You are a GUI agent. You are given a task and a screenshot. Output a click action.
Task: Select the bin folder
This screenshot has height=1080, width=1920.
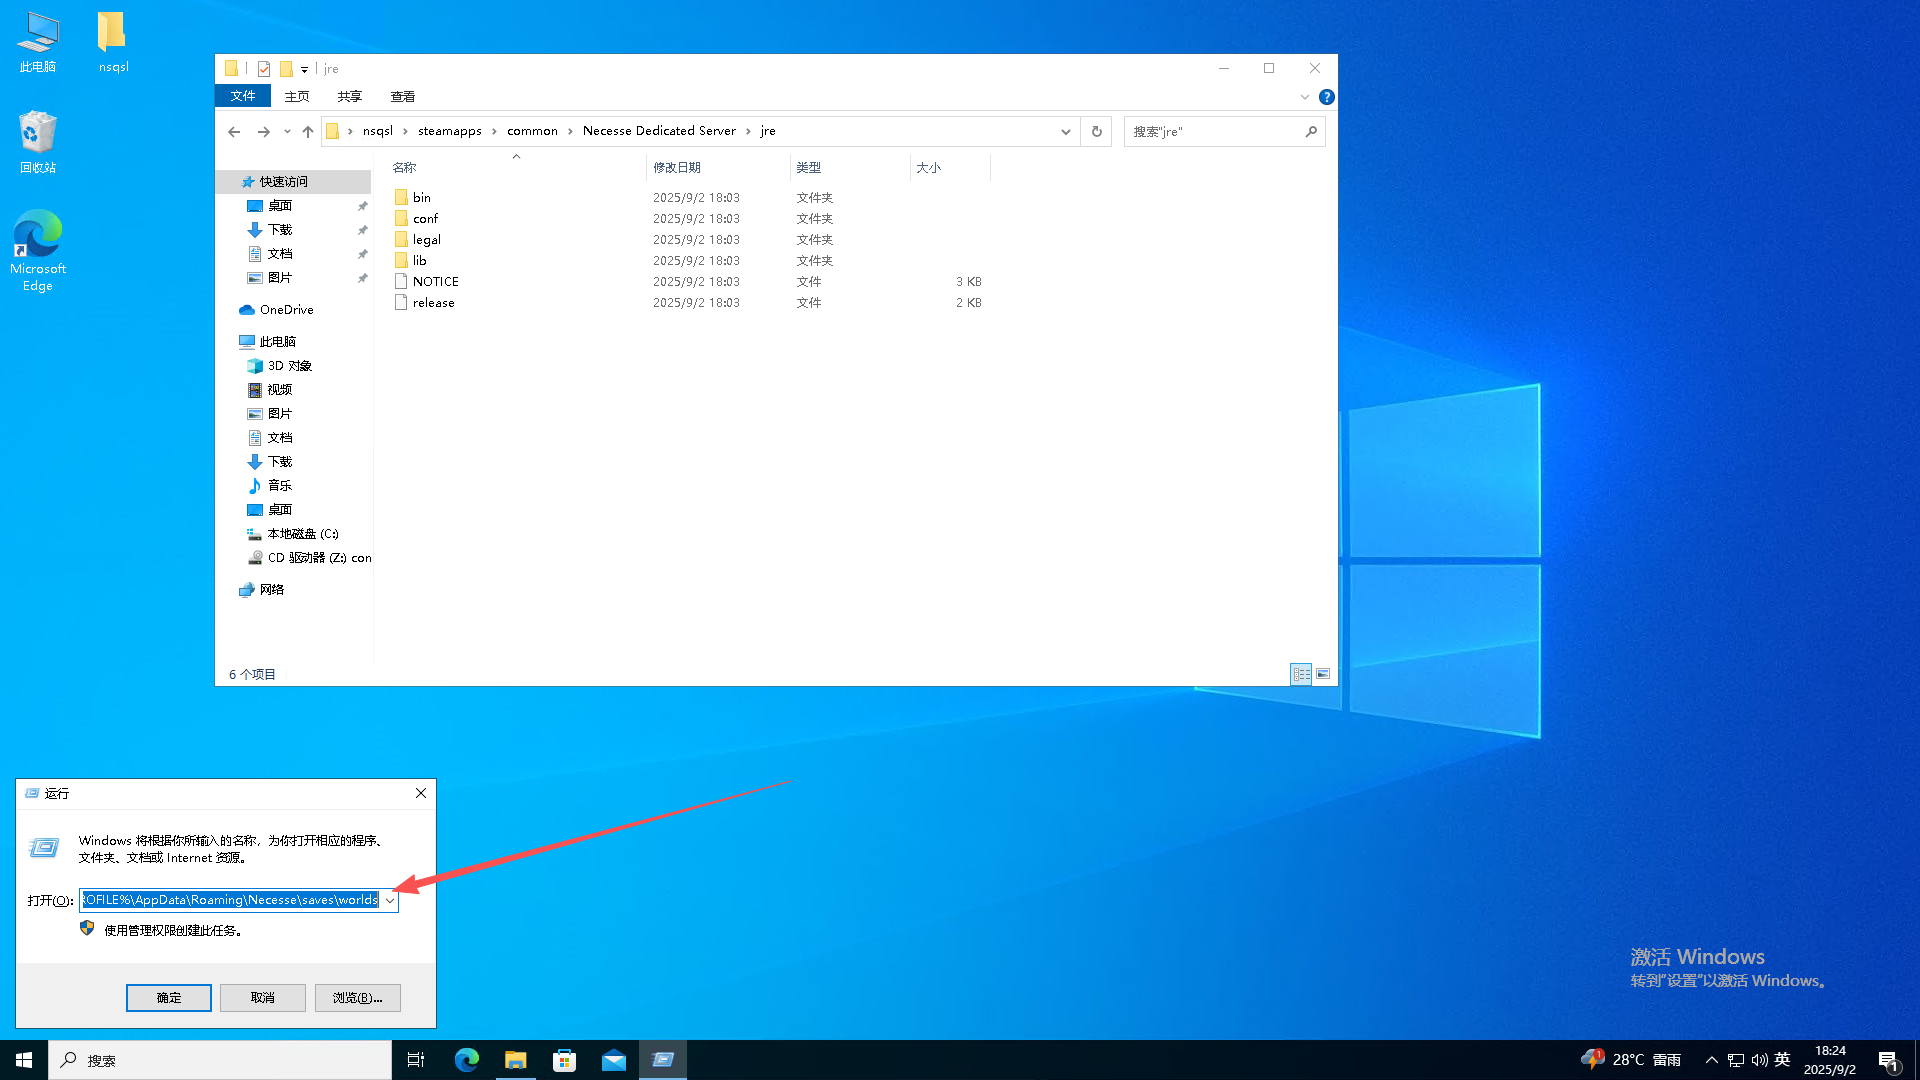click(x=422, y=198)
